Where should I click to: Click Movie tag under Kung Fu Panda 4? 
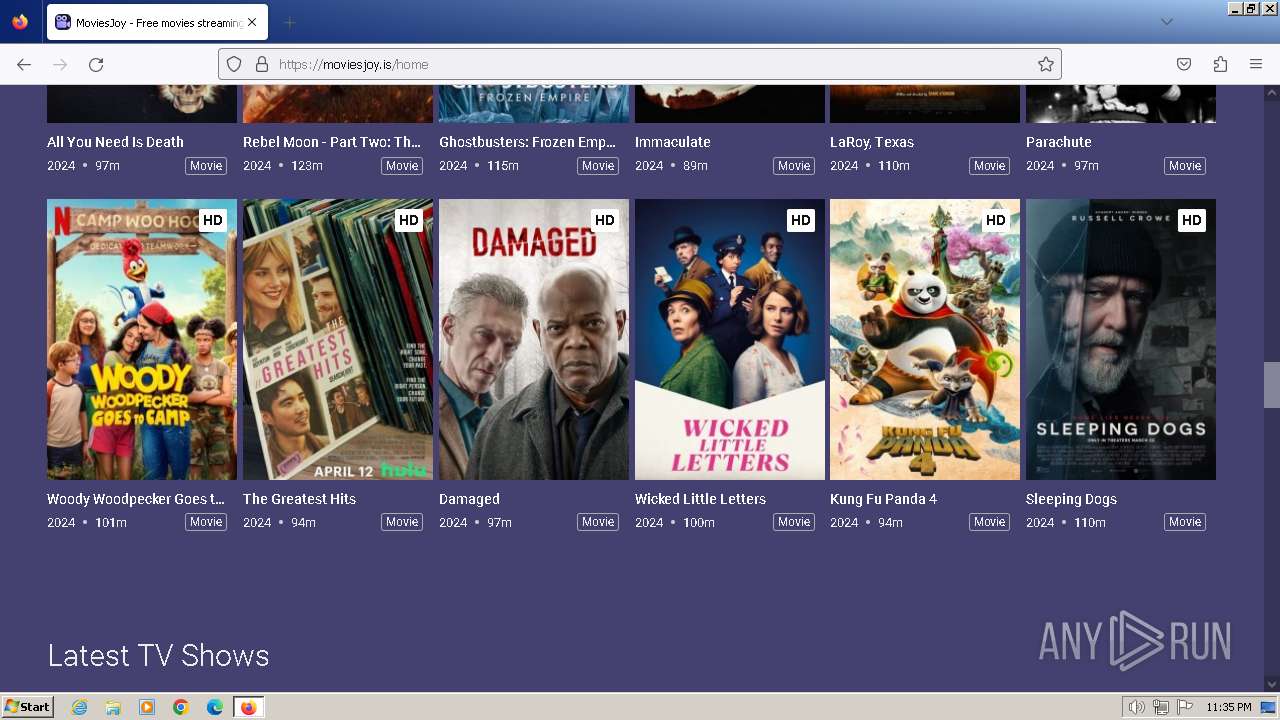[990, 522]
